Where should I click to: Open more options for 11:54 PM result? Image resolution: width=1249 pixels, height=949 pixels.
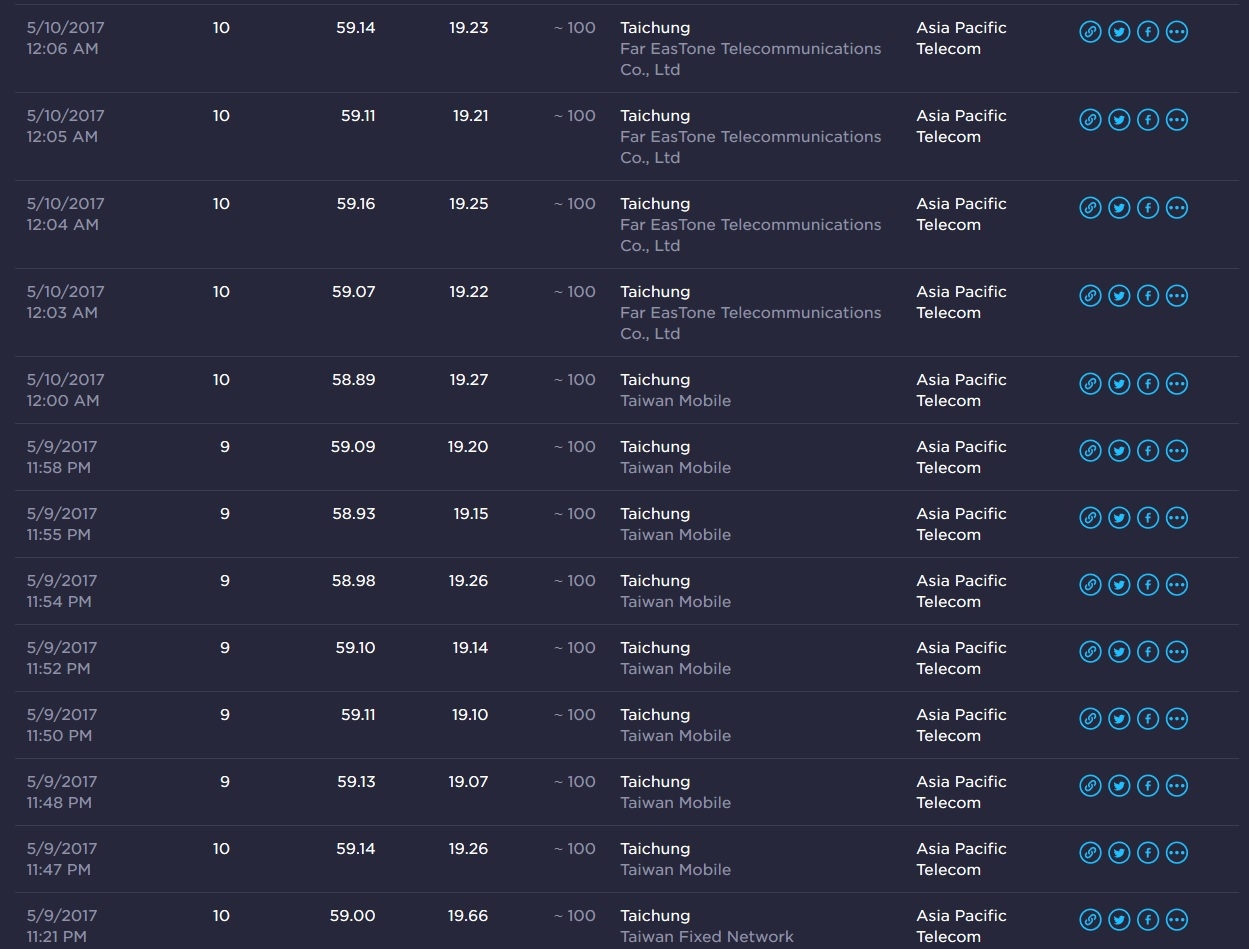pyautogui.click(x=1177, y=585)
